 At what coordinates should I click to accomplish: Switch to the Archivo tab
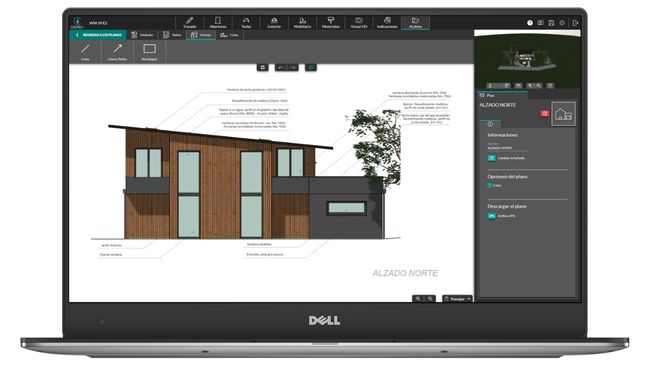coord(415,22)
